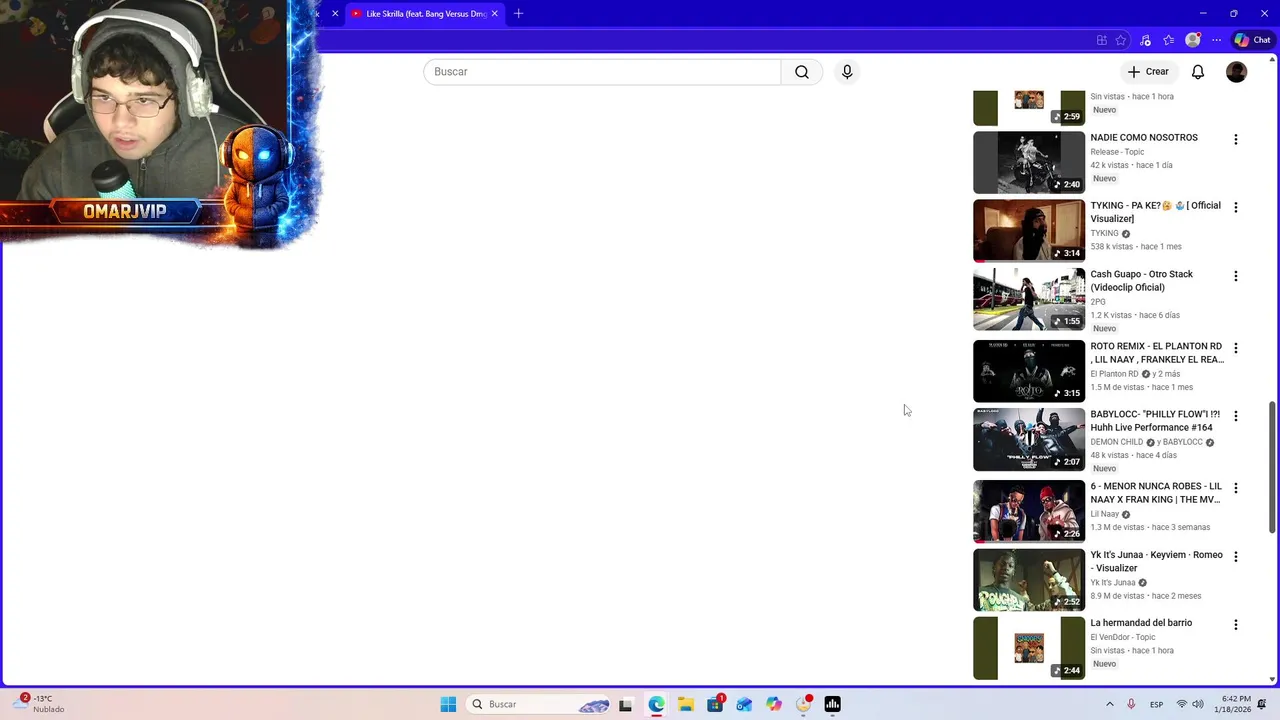Click the page vertical scrollbar thumb

click(x=1272, y=468)
